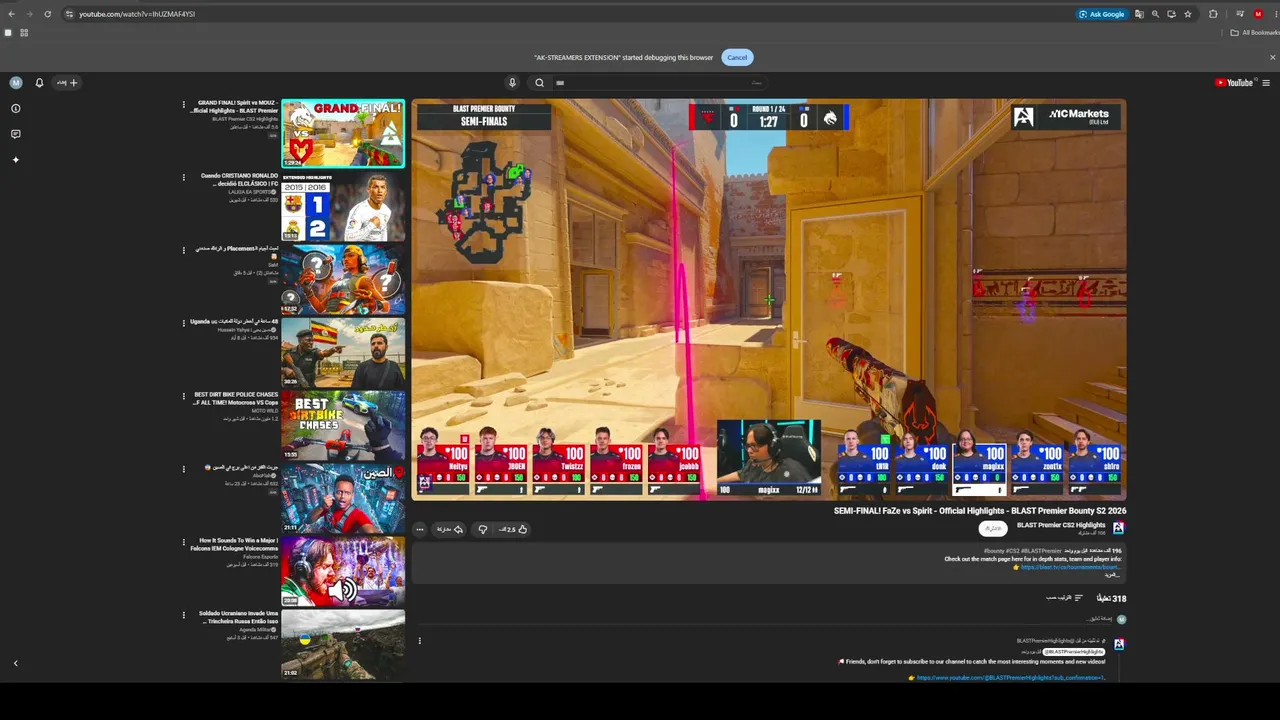Screen dimensions: 1280x720
Task: Open the 'BEST DIRT BIKE POLICE CHASES' video title
Action: click(236, 398)
